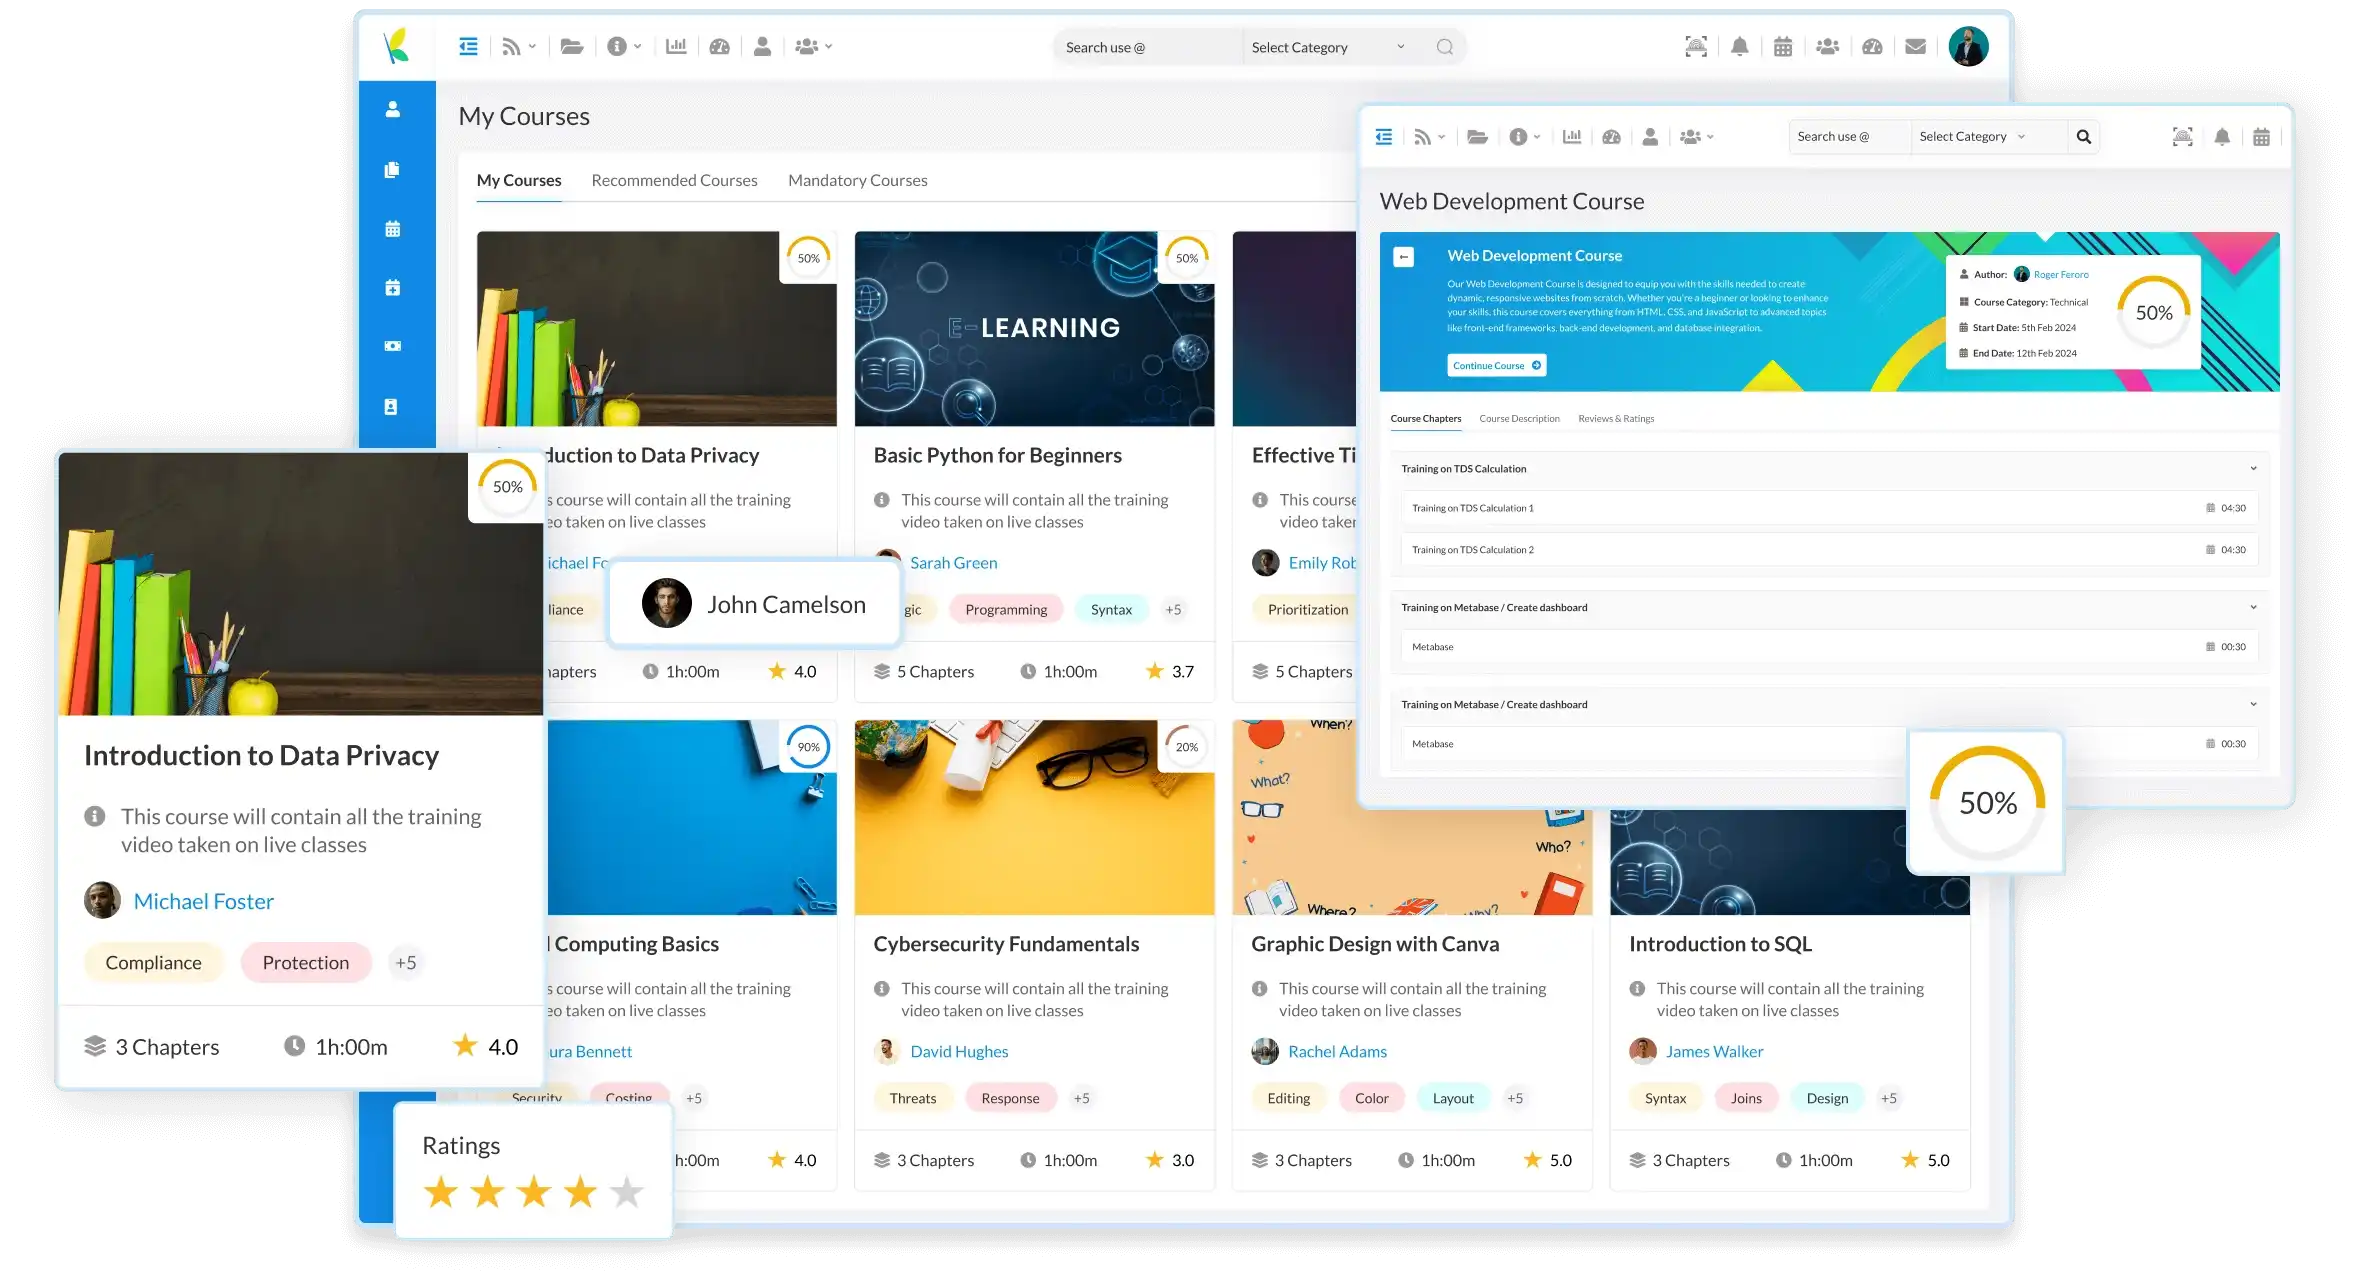Click the profile icon in blue sidebar

point(393,109)
